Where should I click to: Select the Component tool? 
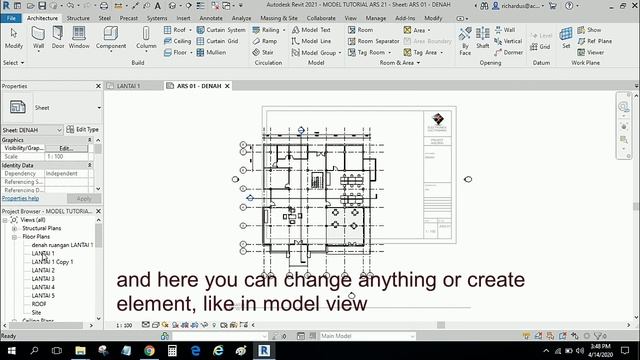[x=111, y=38]
